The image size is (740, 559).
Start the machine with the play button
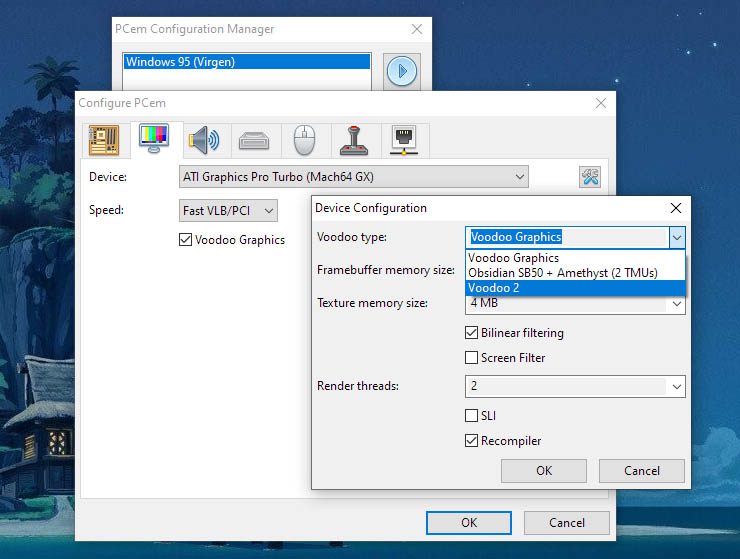402,71
